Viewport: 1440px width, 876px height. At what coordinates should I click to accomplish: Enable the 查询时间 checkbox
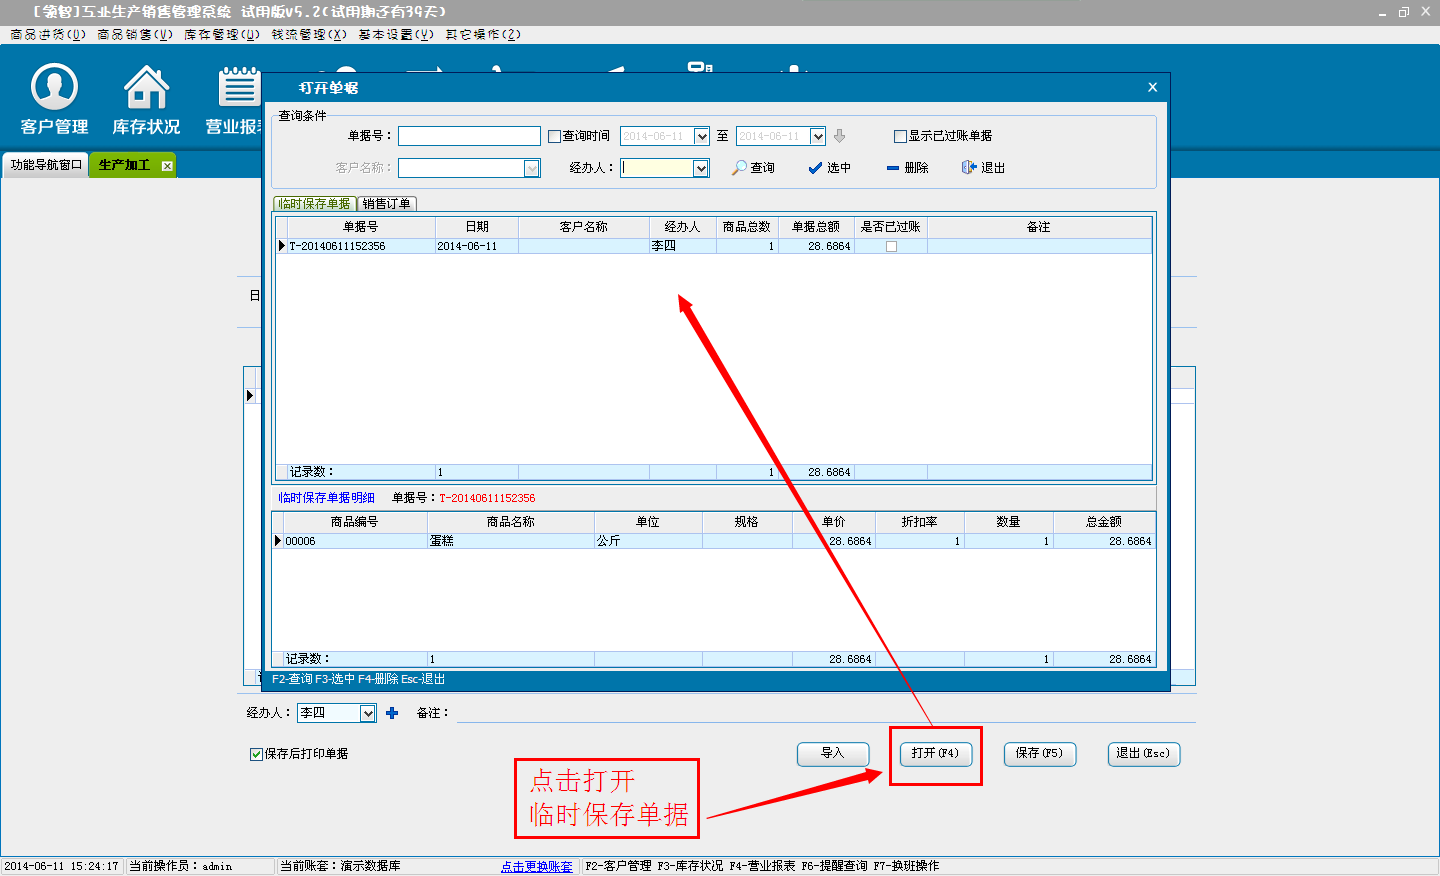coord(554,137)
